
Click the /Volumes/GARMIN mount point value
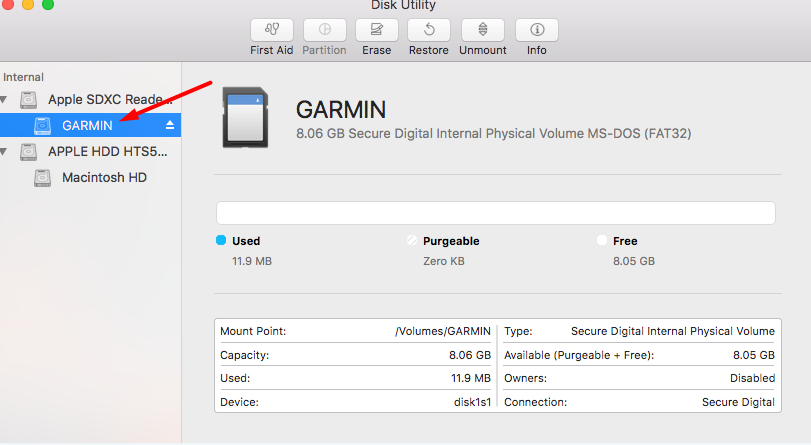[x=443, y=331]
